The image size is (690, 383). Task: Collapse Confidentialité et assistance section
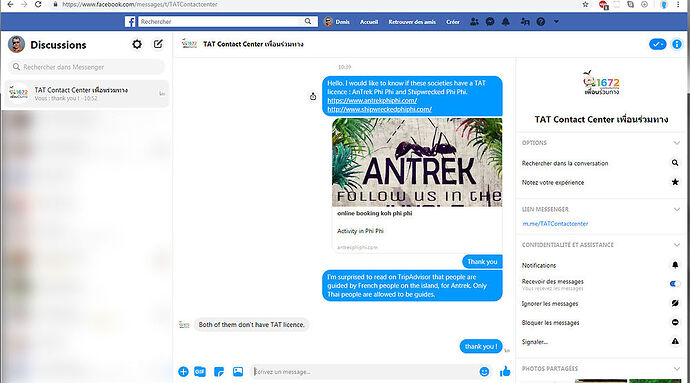pos(676,244)
